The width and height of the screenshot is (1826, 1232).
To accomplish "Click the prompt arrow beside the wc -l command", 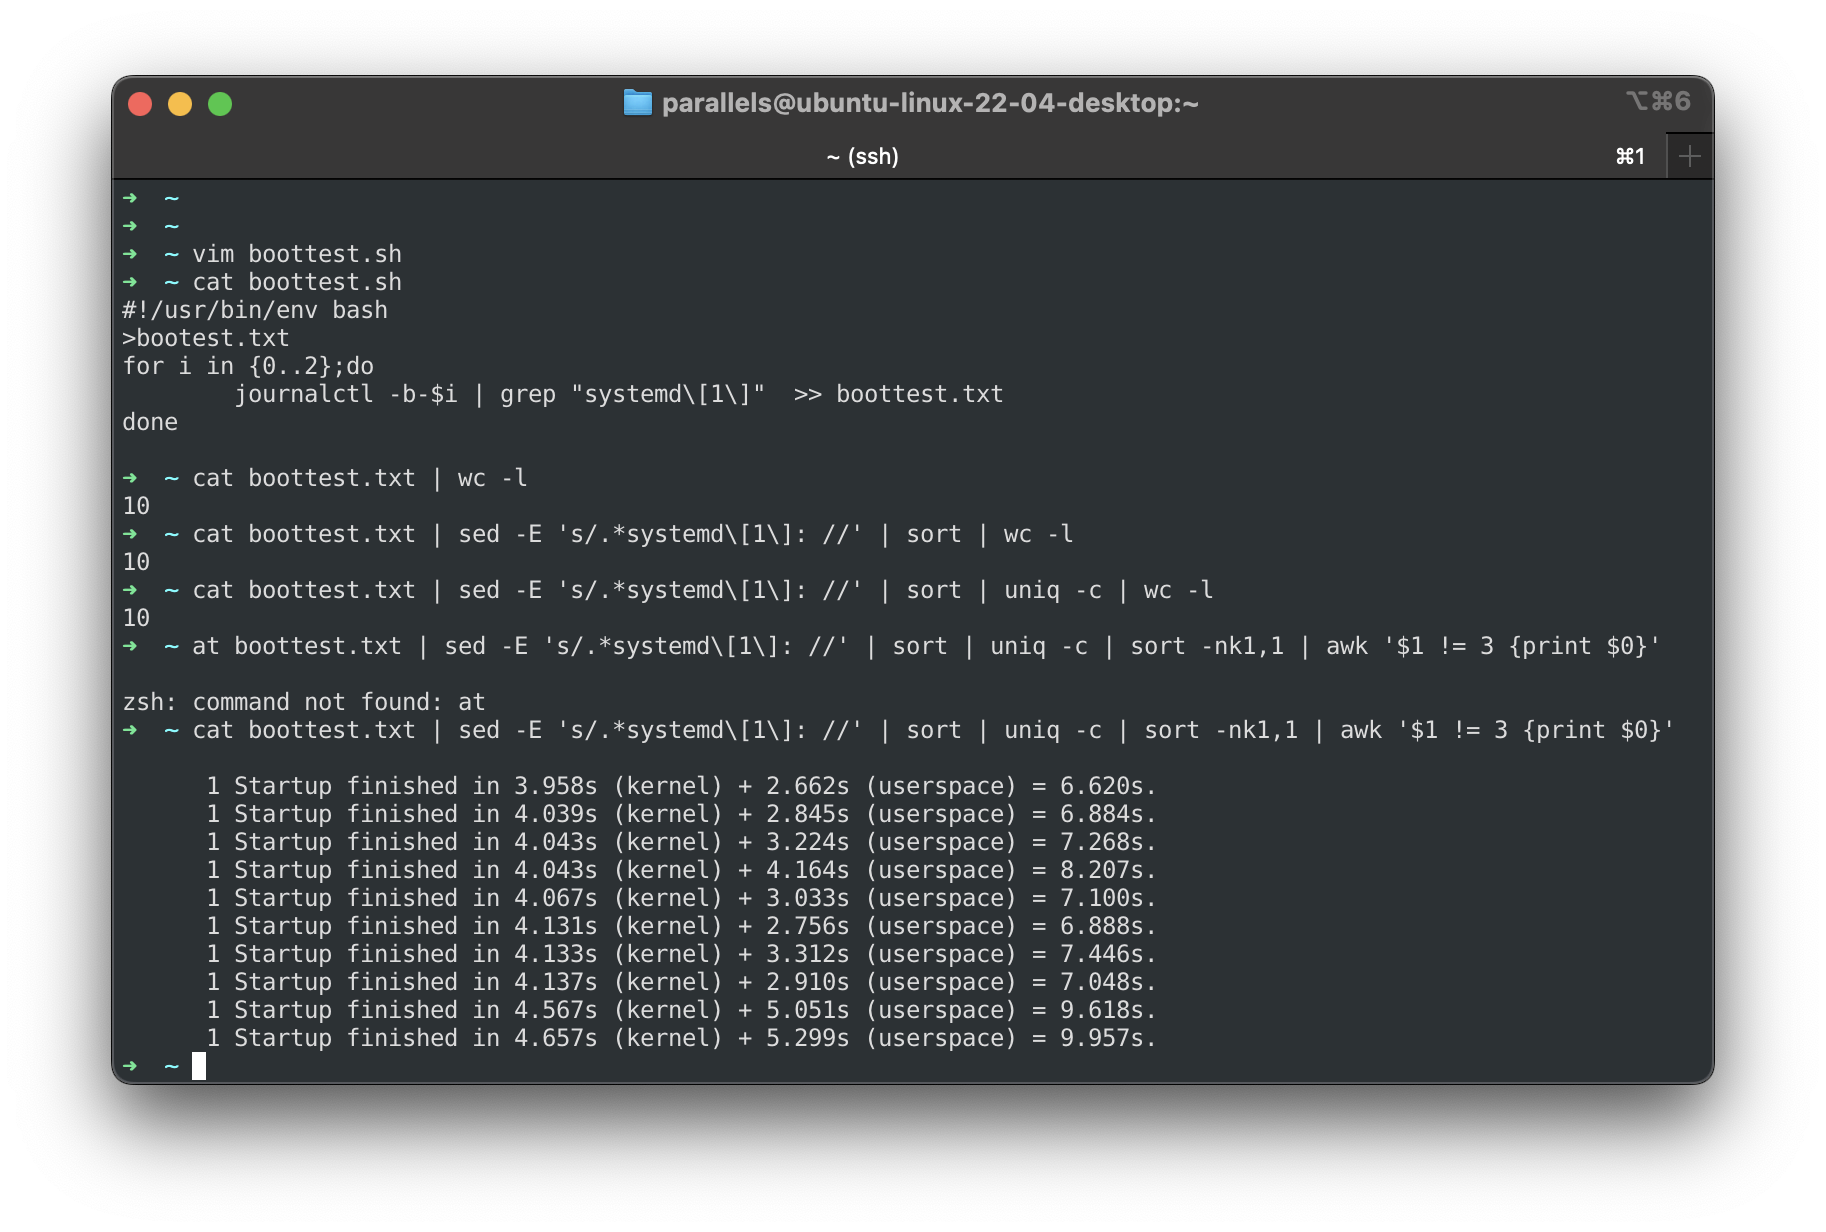I will (x=131, y=477).
